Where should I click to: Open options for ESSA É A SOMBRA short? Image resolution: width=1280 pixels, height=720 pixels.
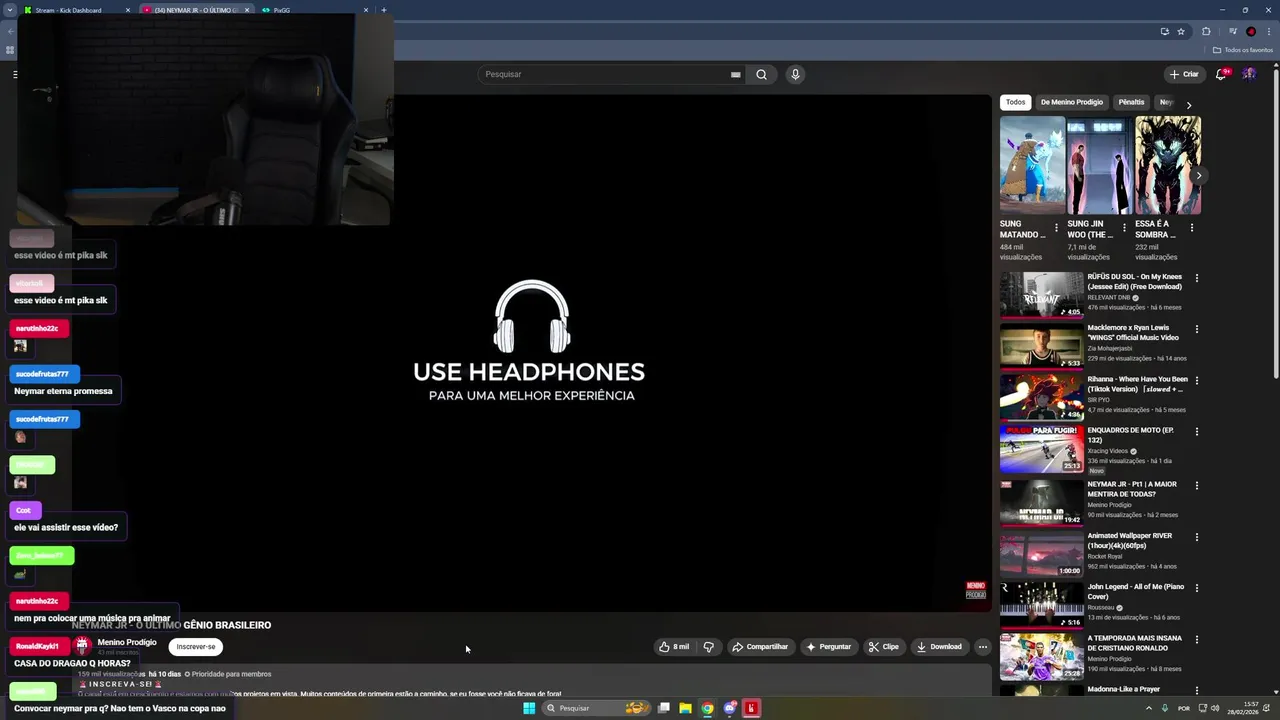tap(1191, 228)
